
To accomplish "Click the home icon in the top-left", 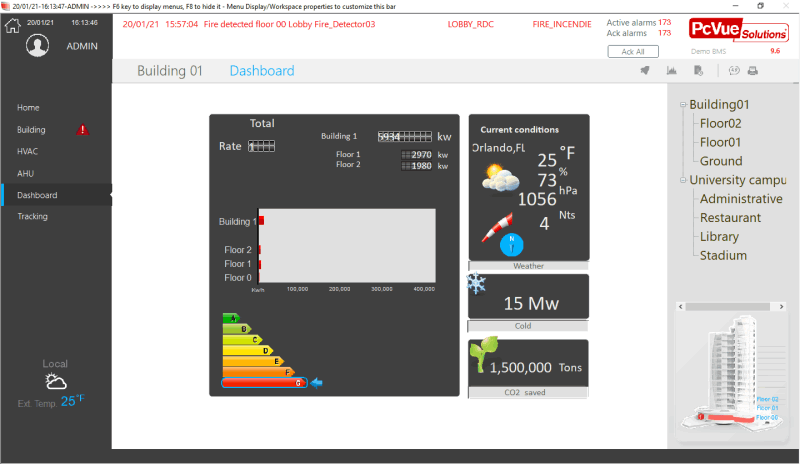I will tap(13, 25).
